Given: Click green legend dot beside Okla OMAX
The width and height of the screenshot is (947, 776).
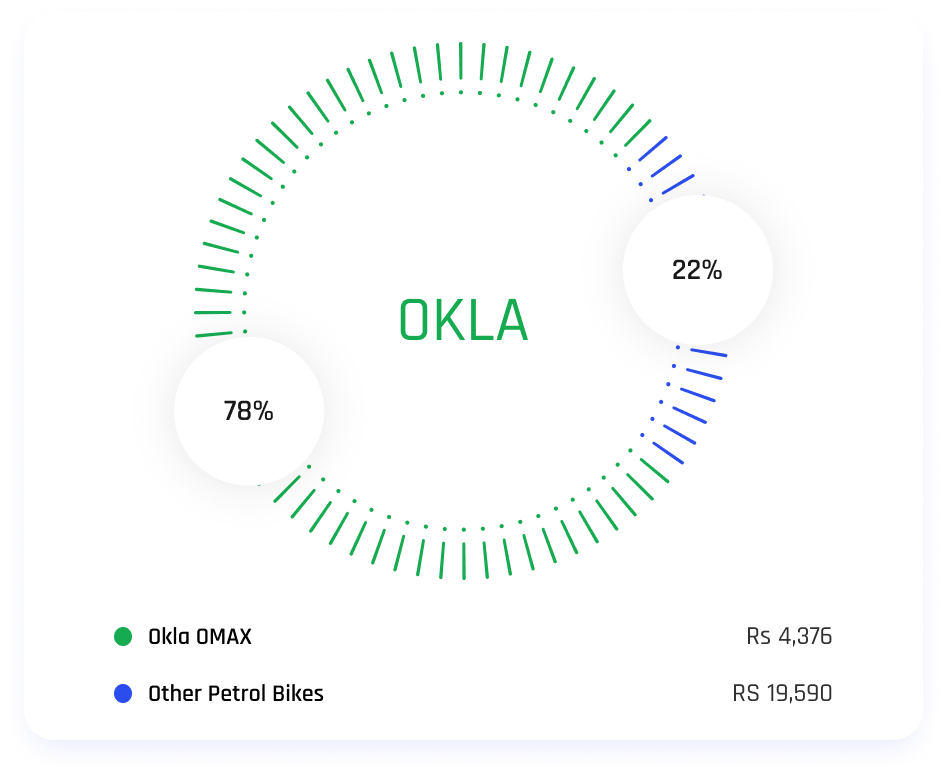Looking at the screenshot, I should [x=123, y=636].
